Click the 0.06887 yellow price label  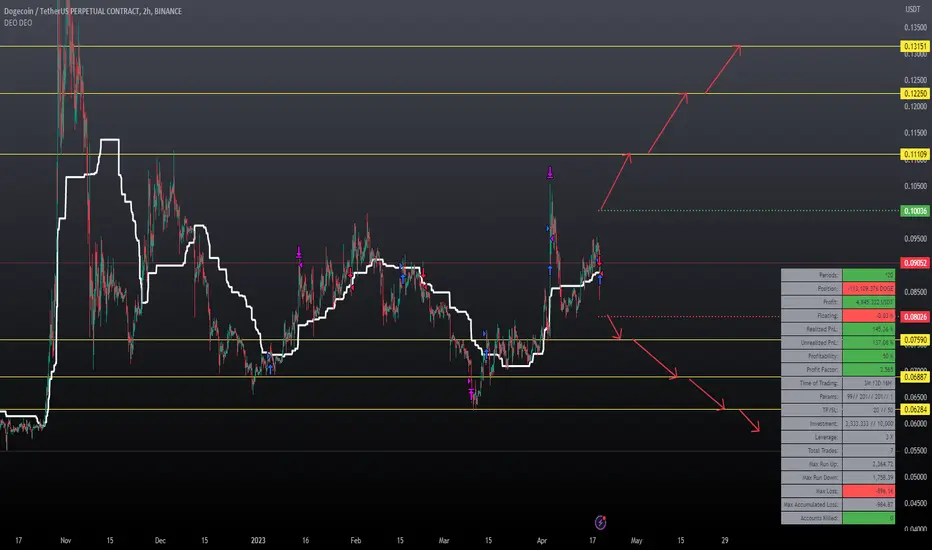pos(915,377)
